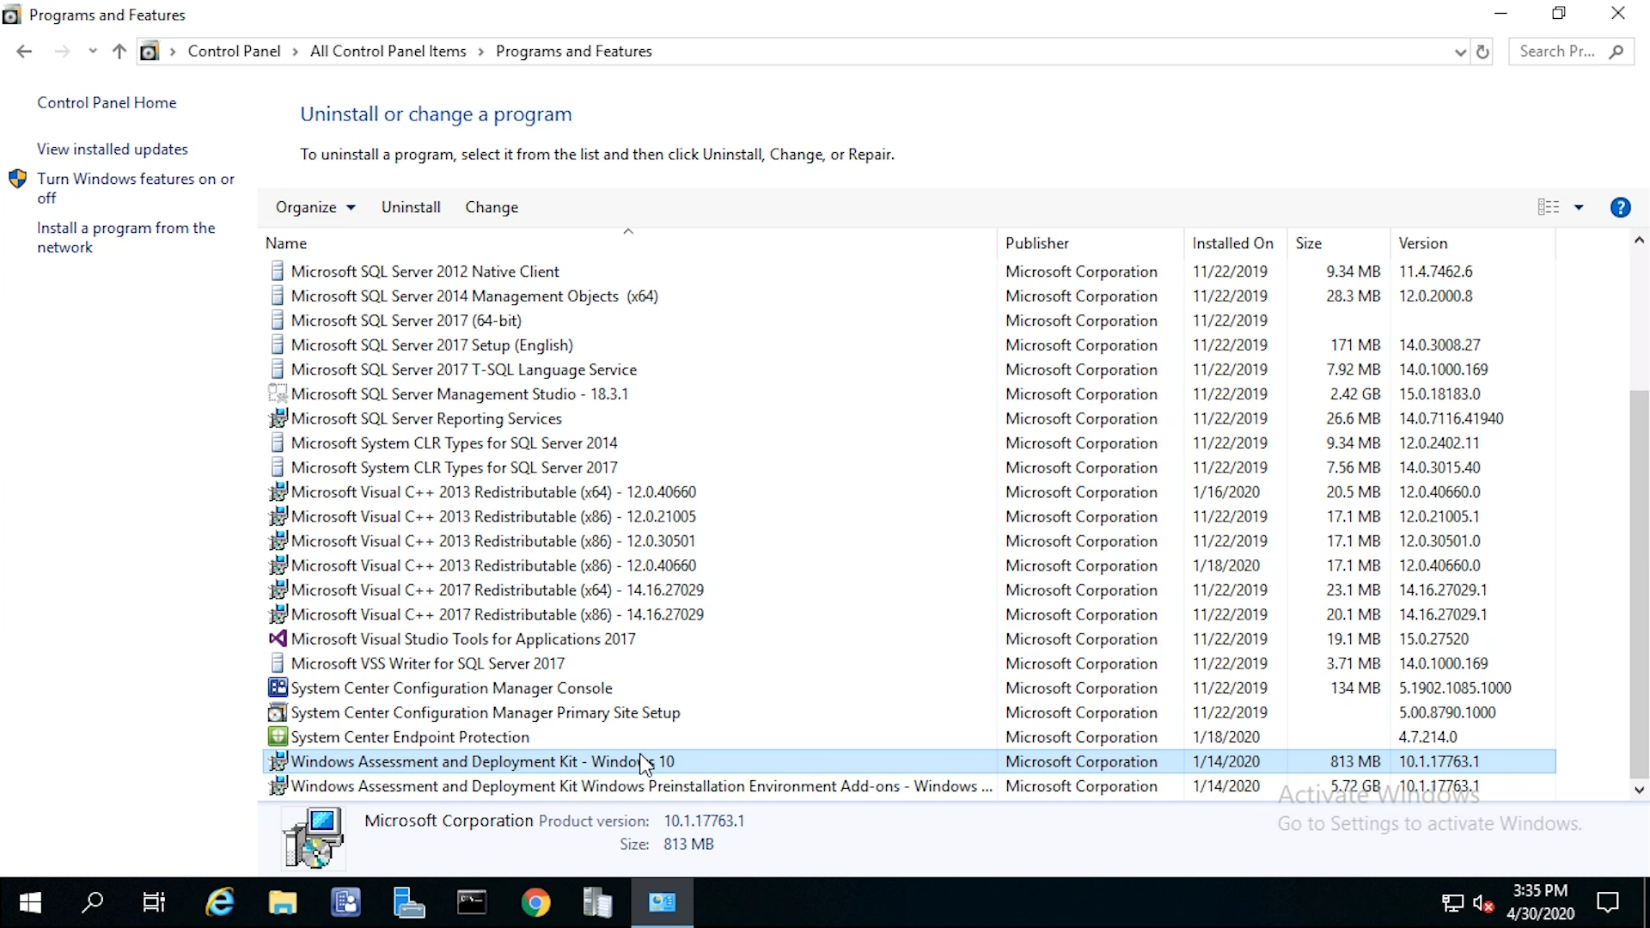Click Control Panel breadcrumb
1650x928 pixels.
click(234, 51)
